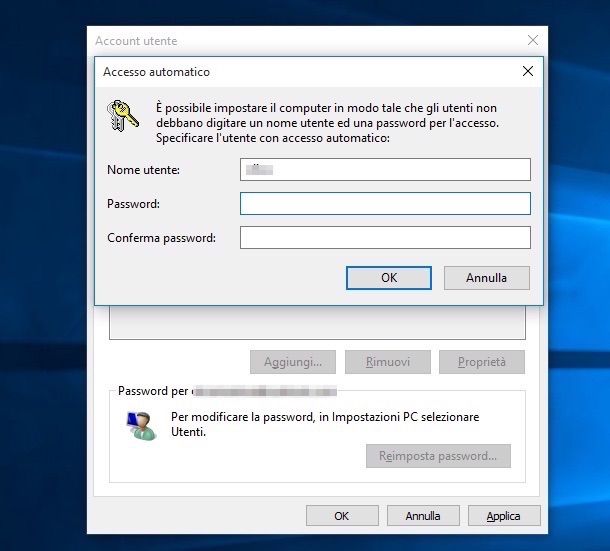610x551 pixels.
Task: Close the Accesso automatico dialog
Action: click(x=528, y=71)
